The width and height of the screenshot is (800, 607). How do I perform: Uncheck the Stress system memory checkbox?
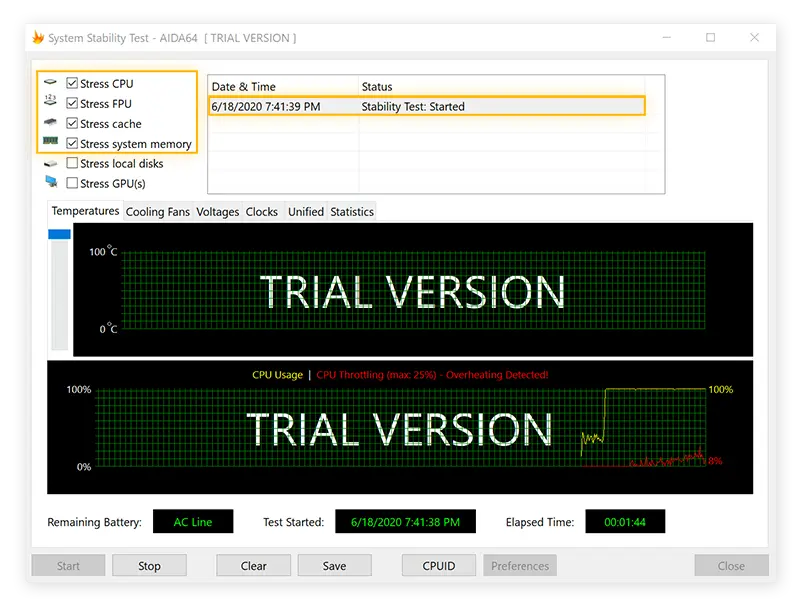pyautogui.click(x=72, y=143)
